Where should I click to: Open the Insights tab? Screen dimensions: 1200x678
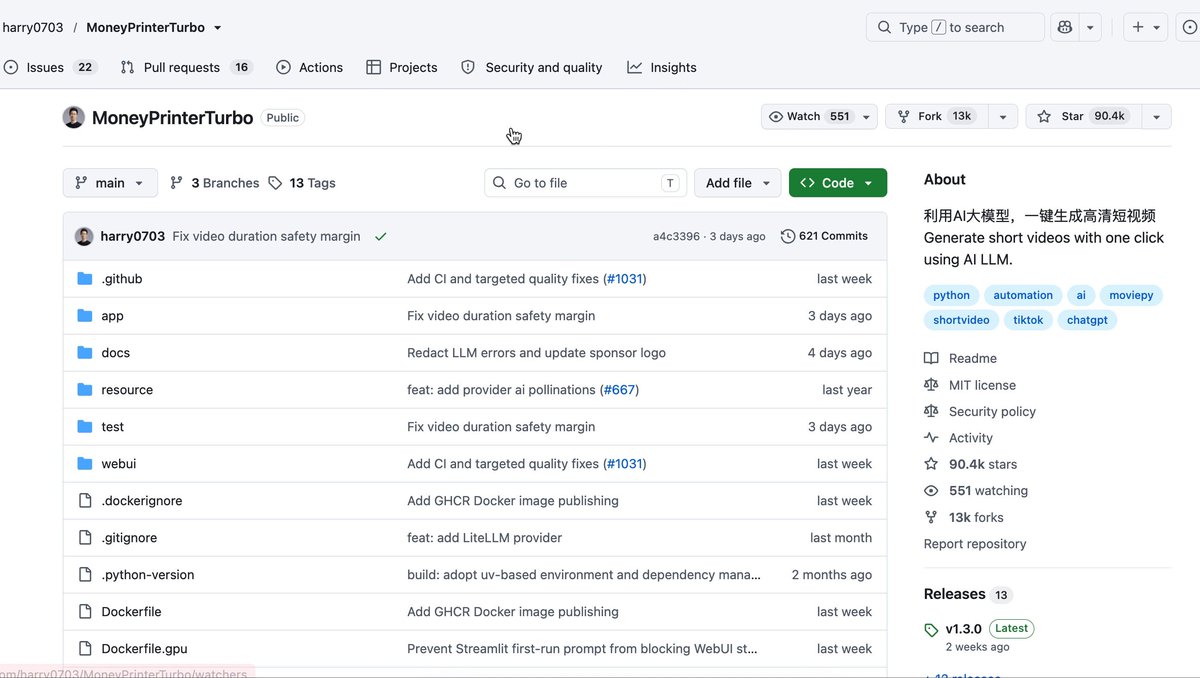pos(662,67)
